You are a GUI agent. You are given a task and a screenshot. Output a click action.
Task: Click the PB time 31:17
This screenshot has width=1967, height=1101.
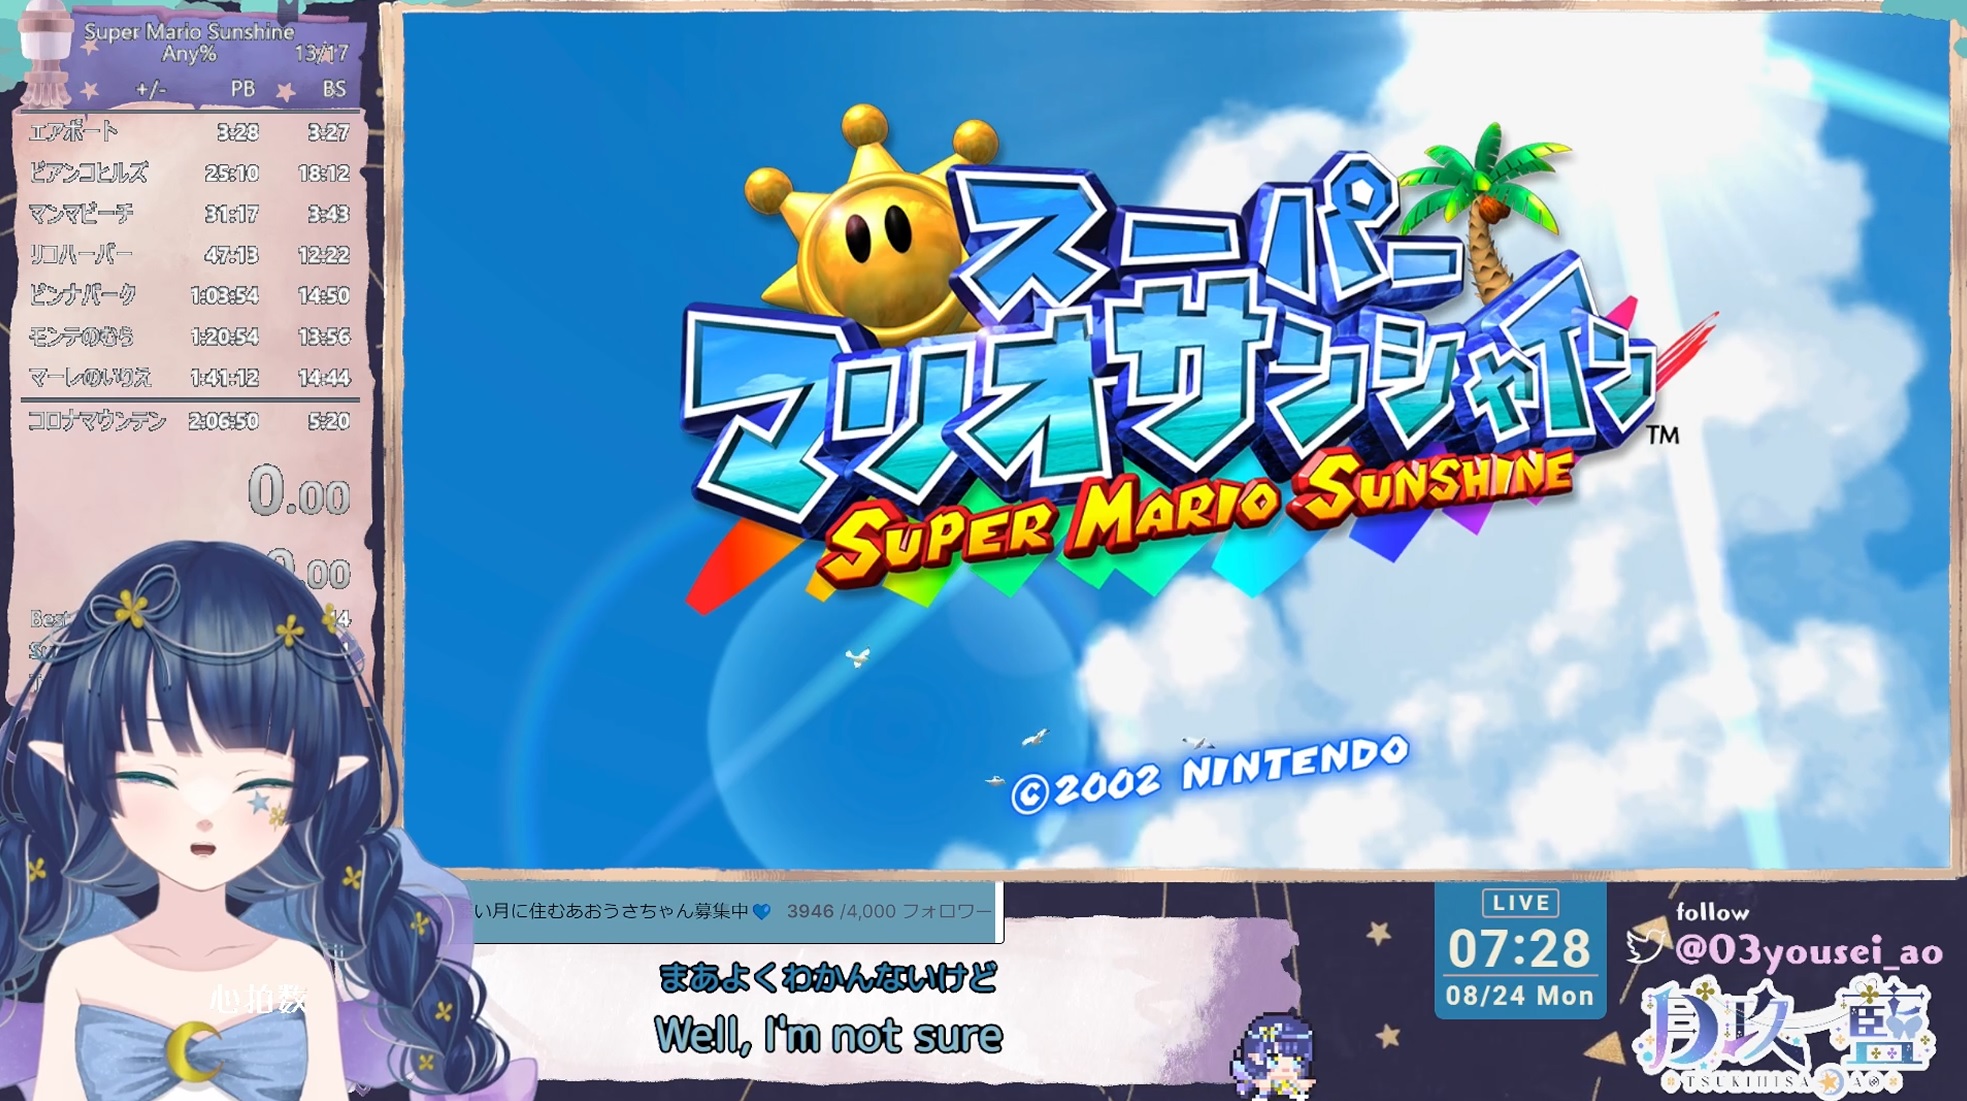(x=231, y=214)
